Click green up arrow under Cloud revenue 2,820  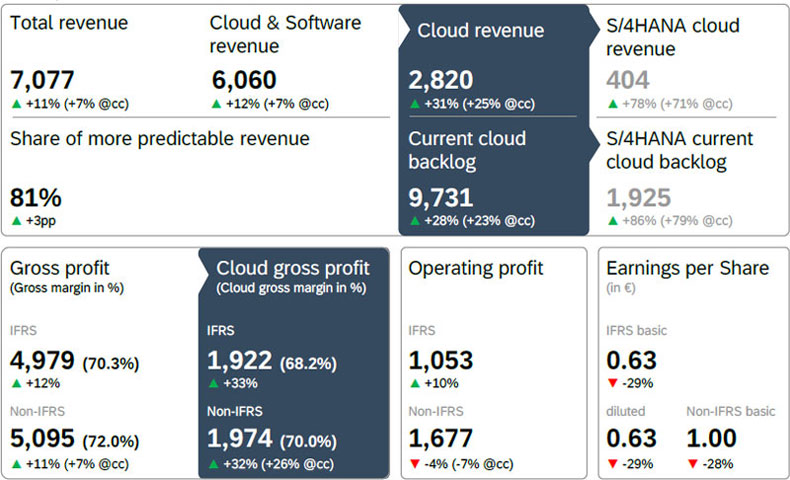415,103
